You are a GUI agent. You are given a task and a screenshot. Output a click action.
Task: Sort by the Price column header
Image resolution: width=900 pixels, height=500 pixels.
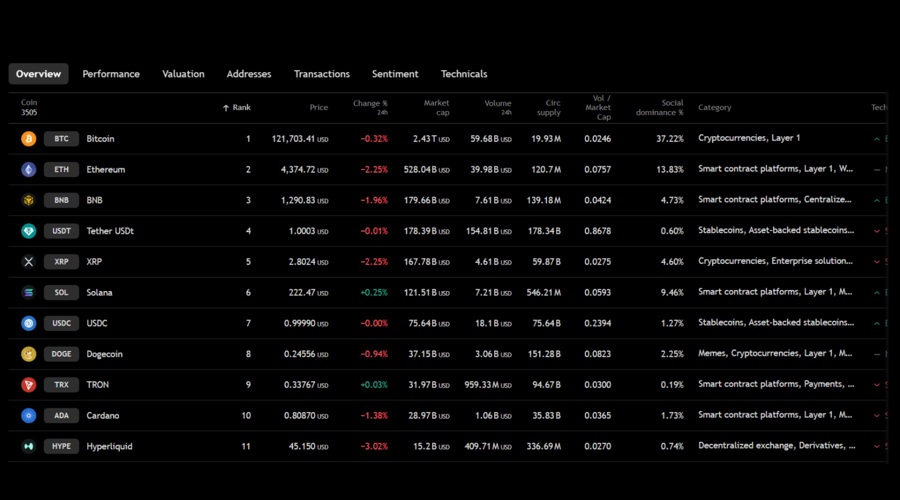point(319,107)
